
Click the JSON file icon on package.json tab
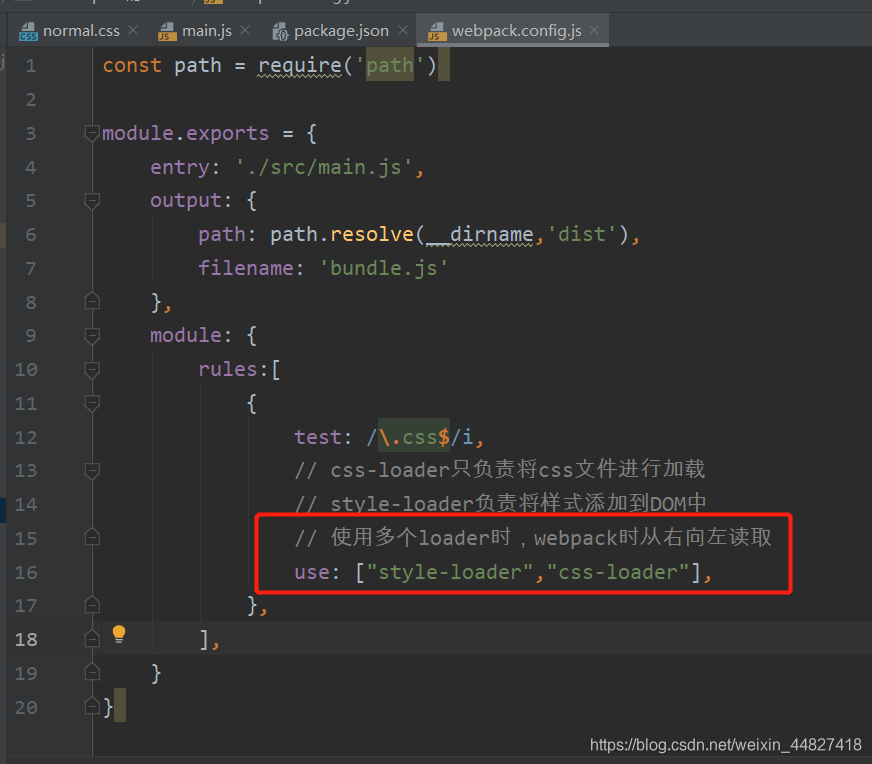coord(280,32)
